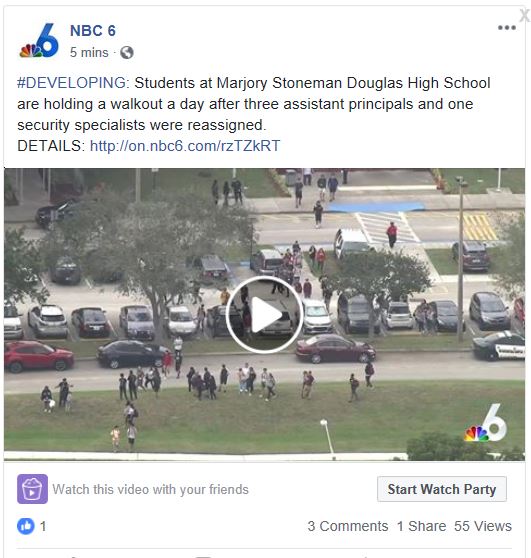Viewport: 531px width, 558px height.
Task: Click the 55 Views count
Action: 483,526
